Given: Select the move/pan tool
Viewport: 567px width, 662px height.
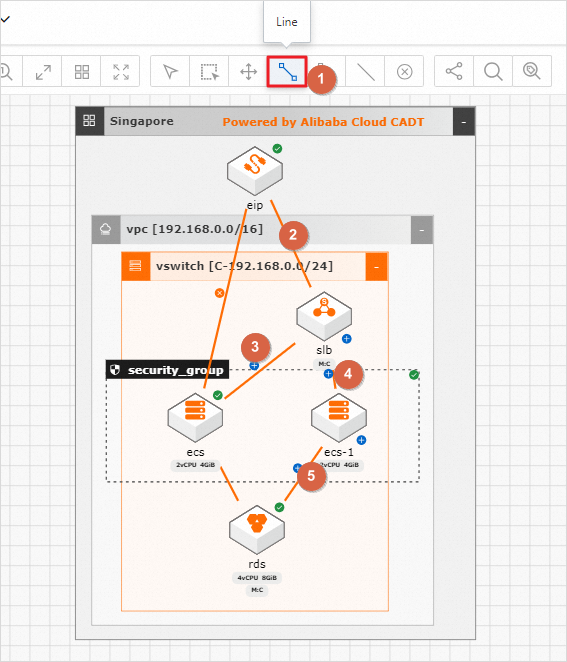Looking at the screenshot, I should coord(248,71).
